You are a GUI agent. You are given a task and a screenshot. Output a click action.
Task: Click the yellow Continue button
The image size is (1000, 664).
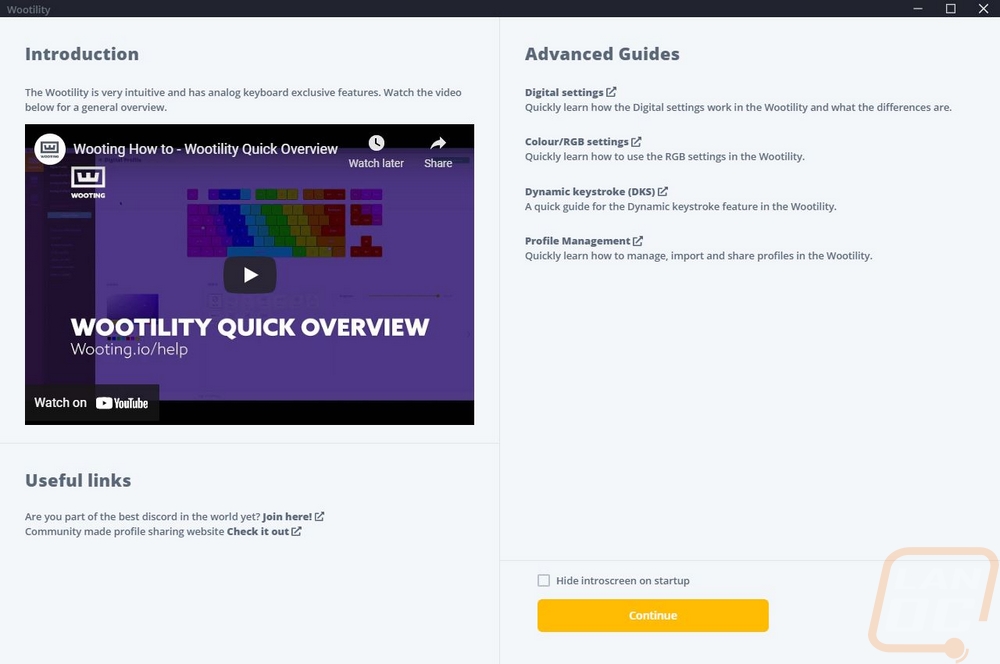tap(653, 616)
